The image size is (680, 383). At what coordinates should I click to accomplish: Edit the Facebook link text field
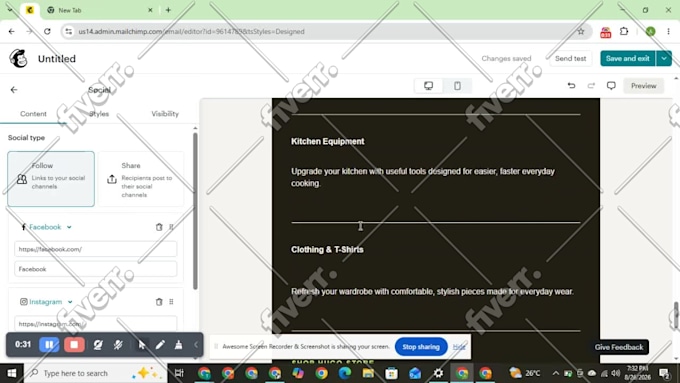click(x=95, y=269)
